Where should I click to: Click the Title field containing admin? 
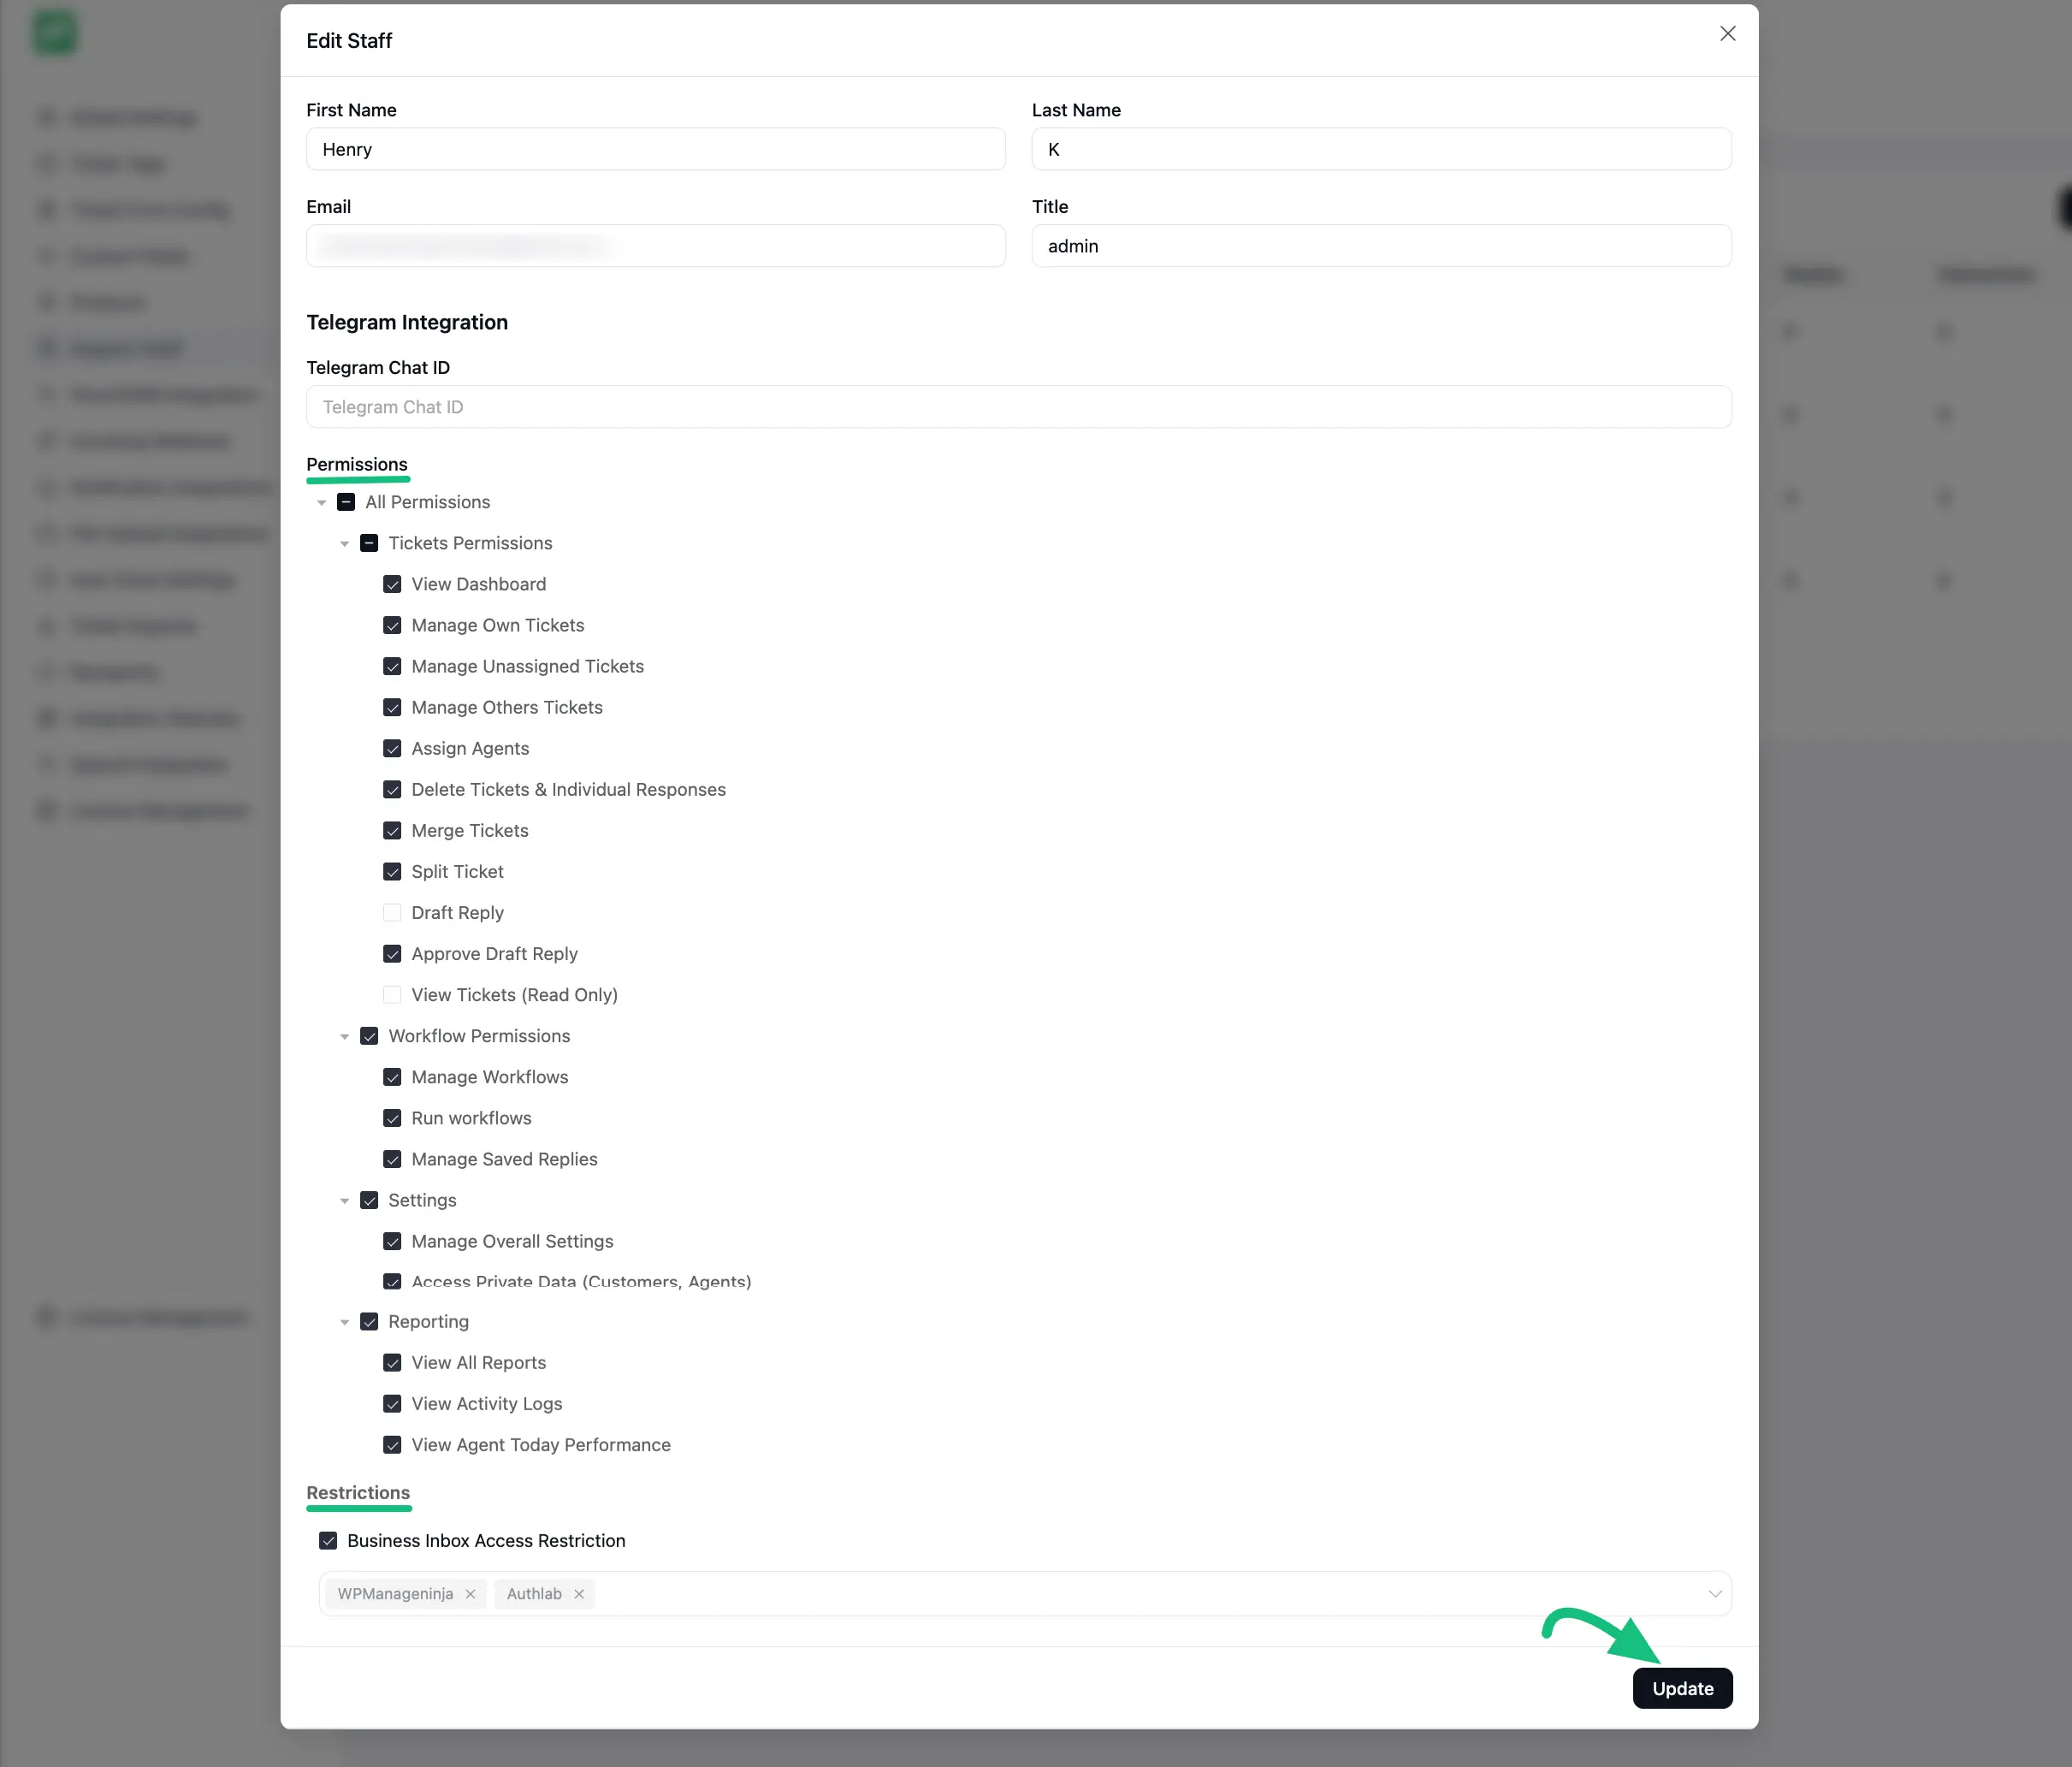(x=1381, y=246)
